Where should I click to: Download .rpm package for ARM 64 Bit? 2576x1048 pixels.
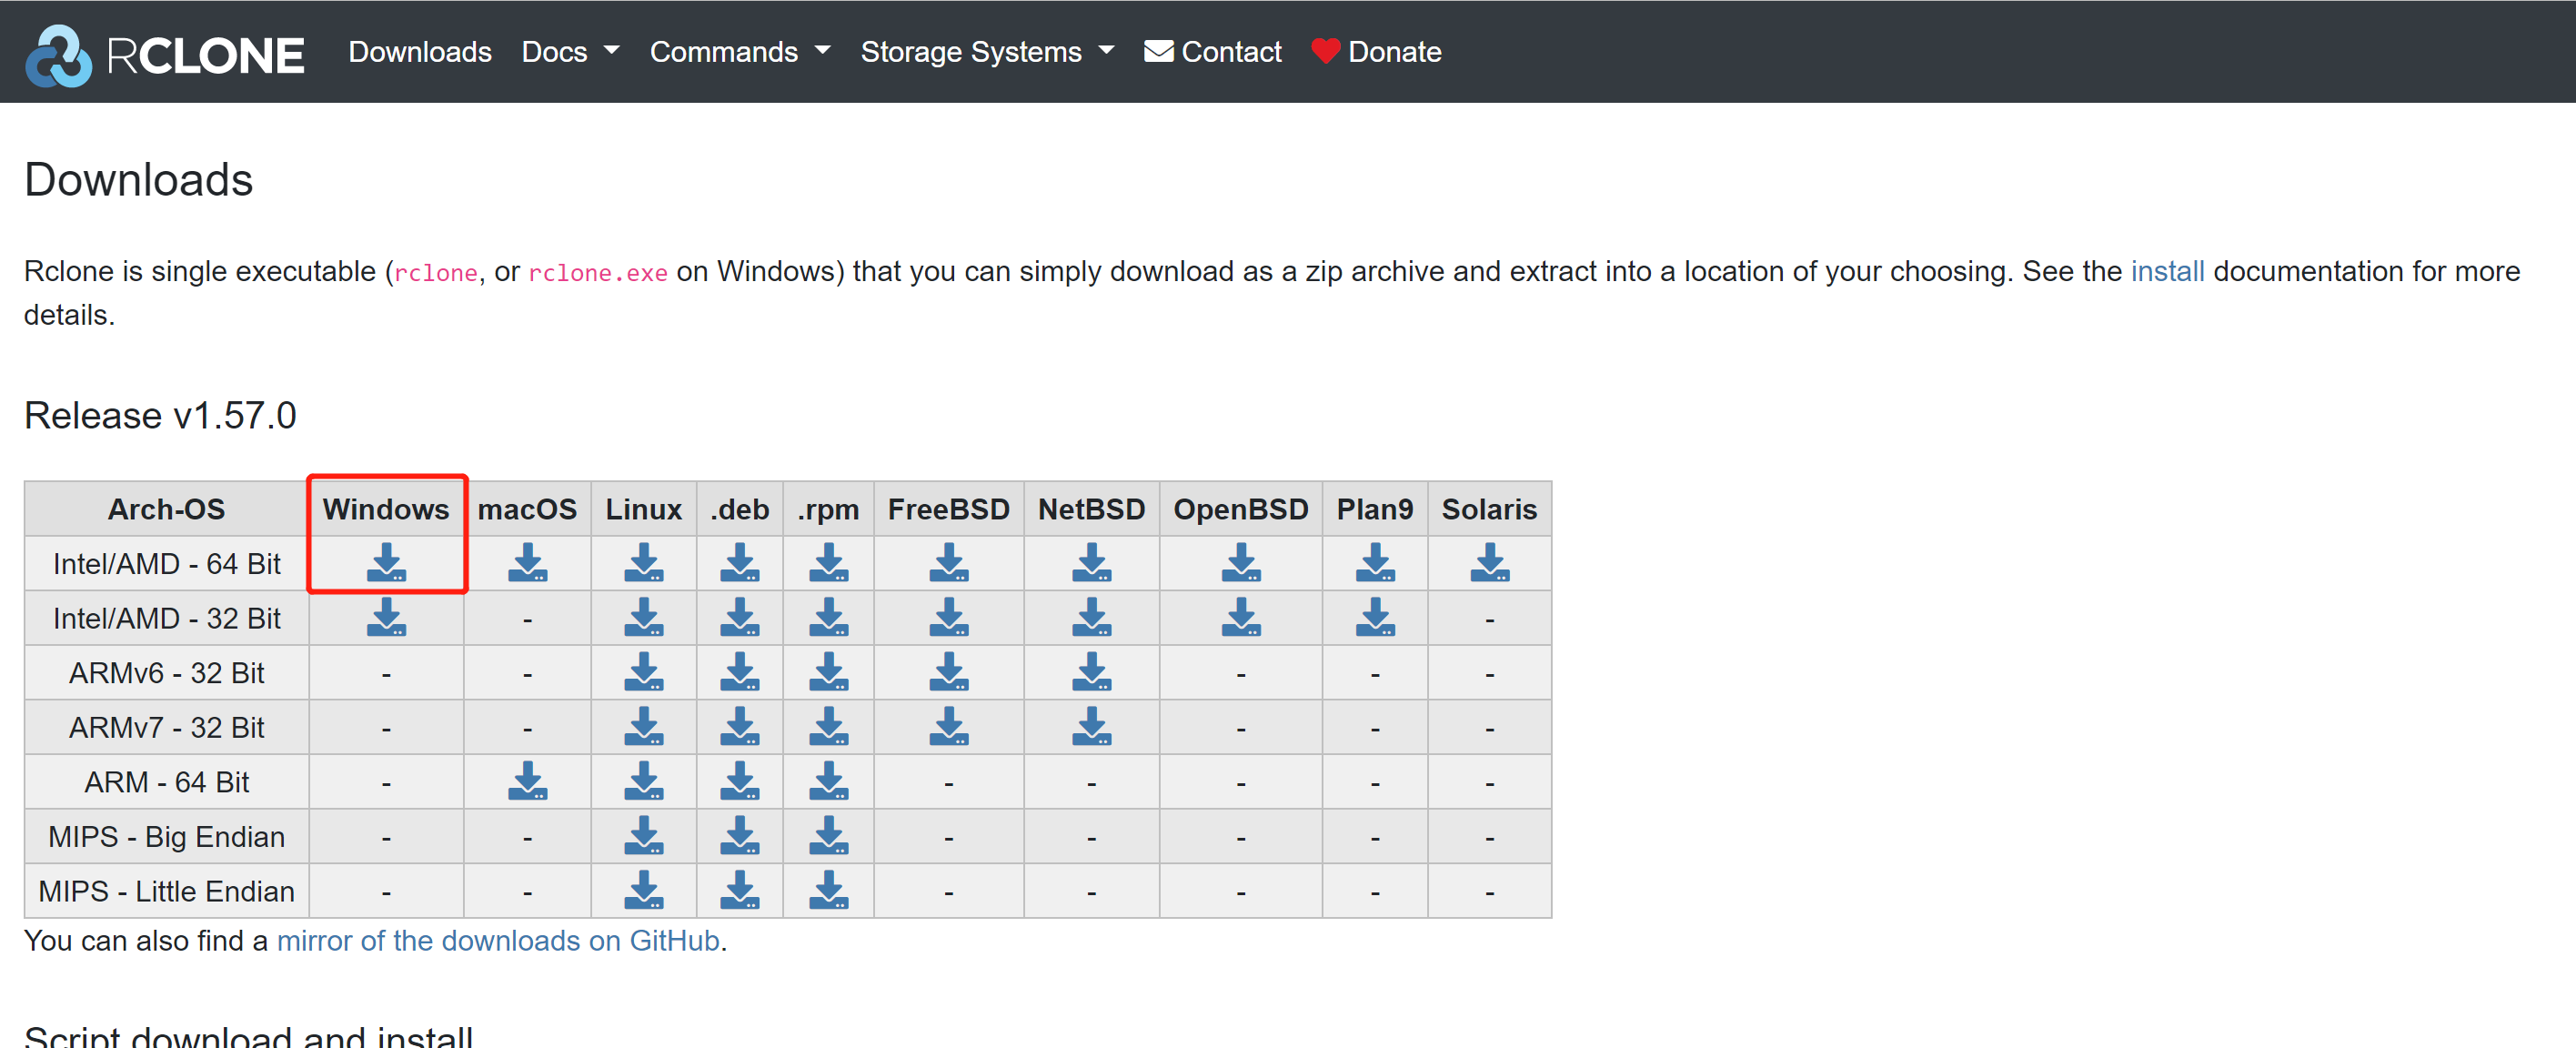coord(828,781)
